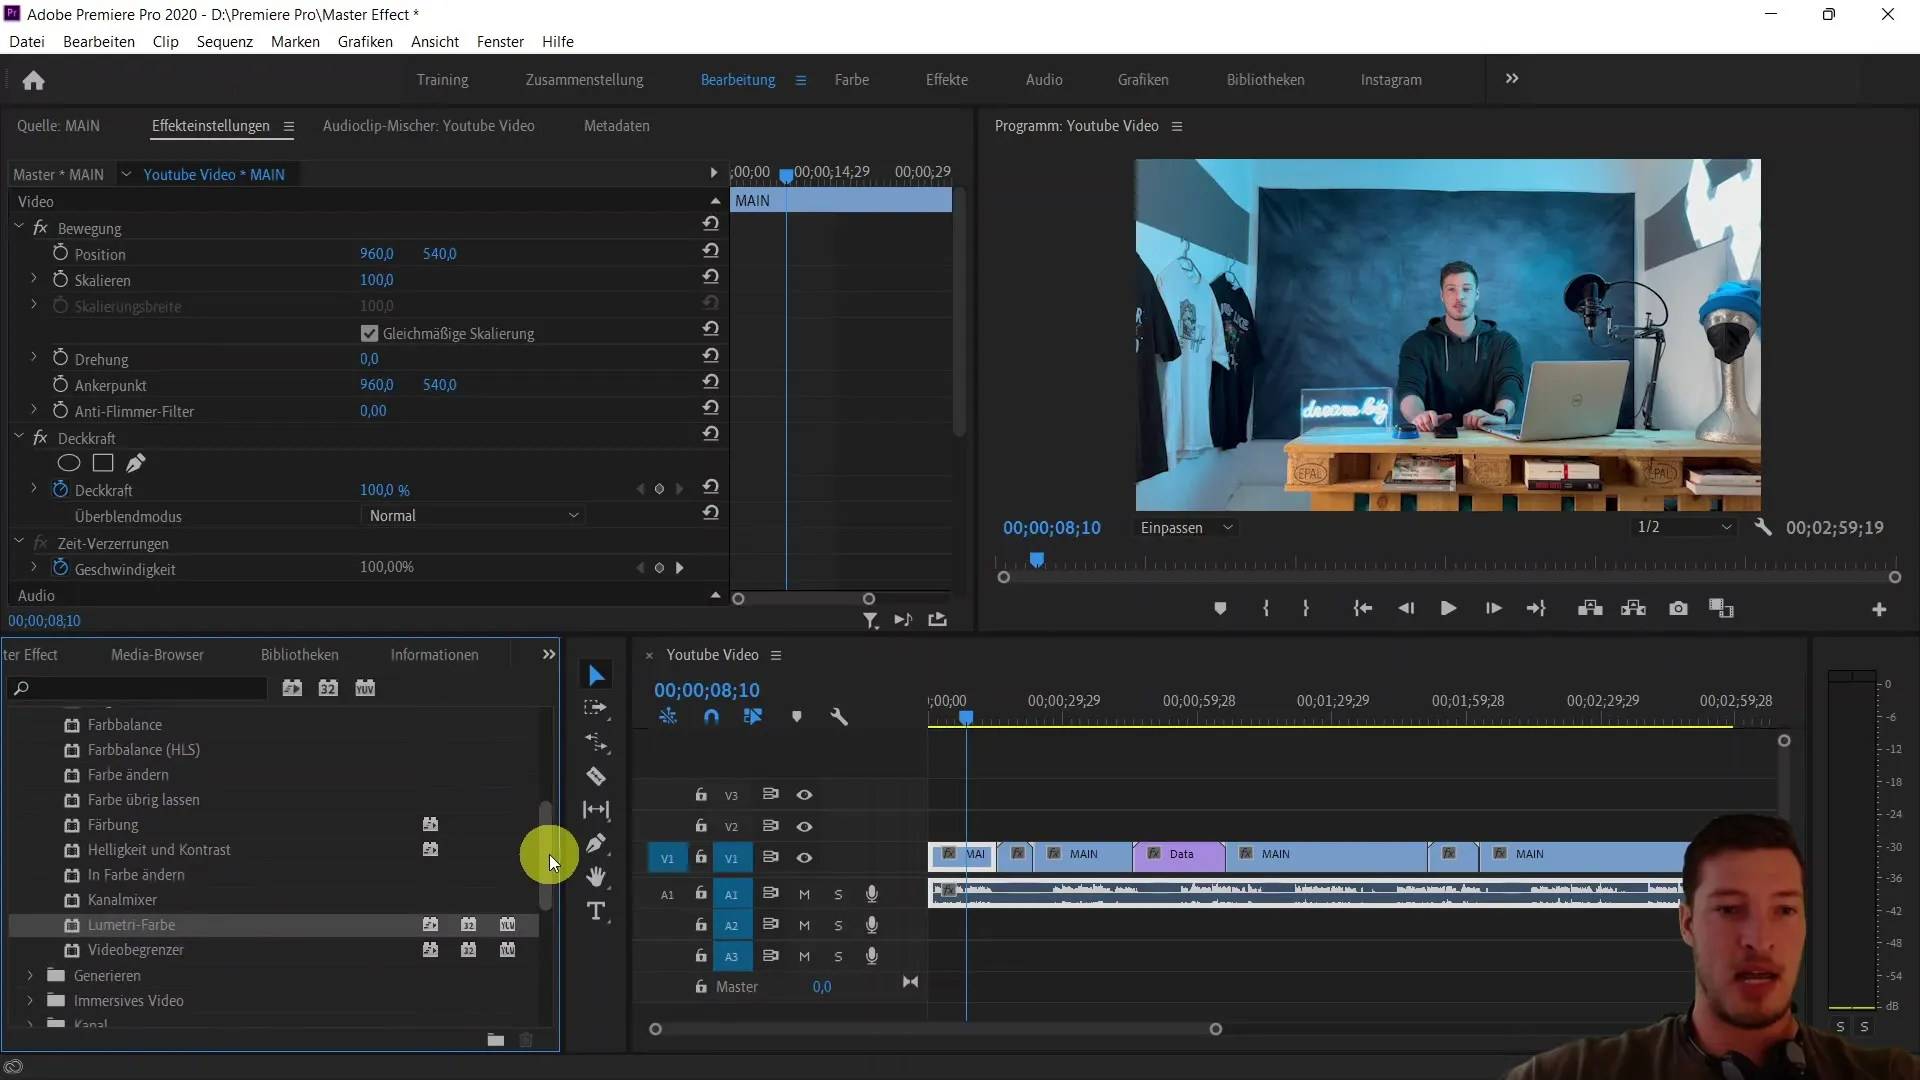Image resolution: width=1920 pixels, height=1080 pixels.
Task: Click Export Frame camera icon
Action: [1678, 608]
